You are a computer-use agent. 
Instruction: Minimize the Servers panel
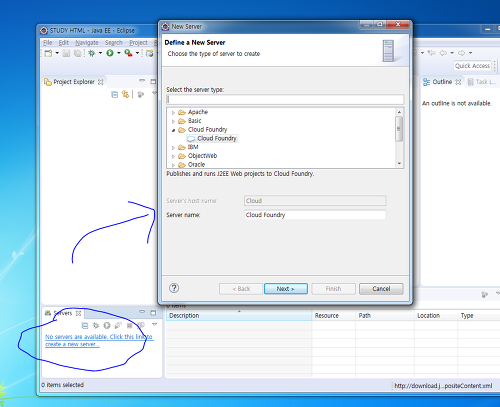coord(142,312)
